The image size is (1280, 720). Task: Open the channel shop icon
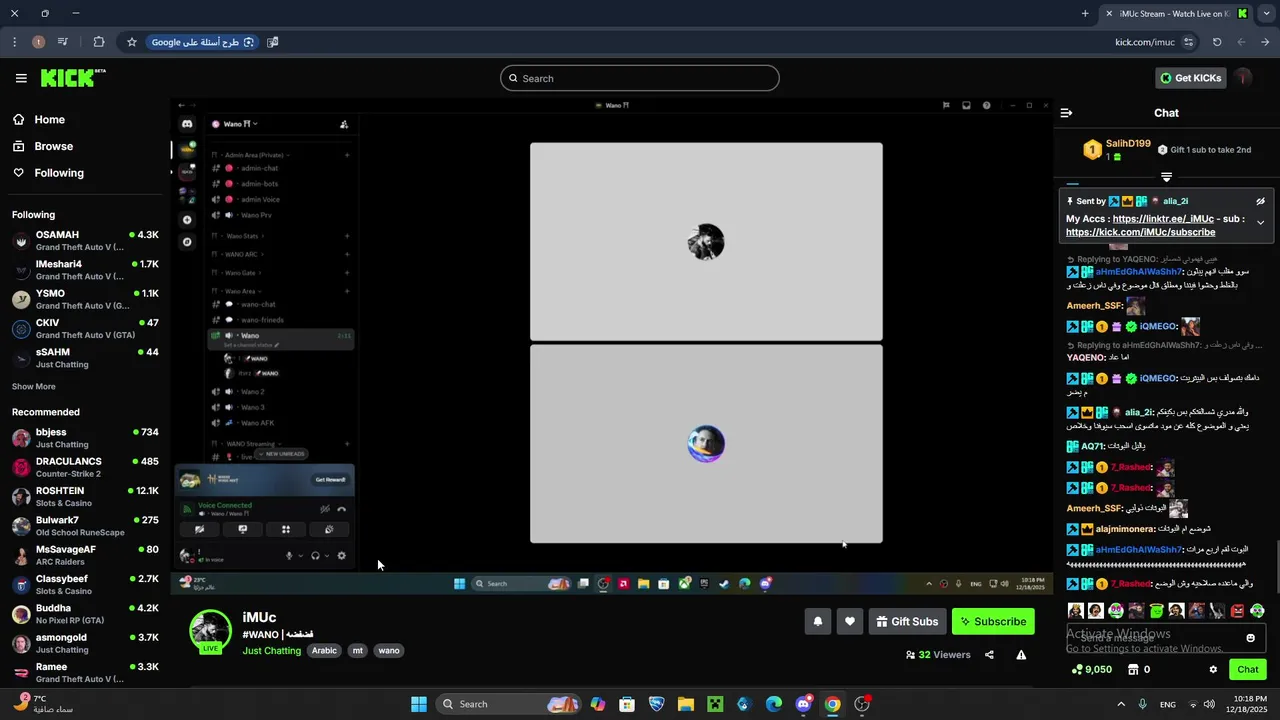(1133, 670)
